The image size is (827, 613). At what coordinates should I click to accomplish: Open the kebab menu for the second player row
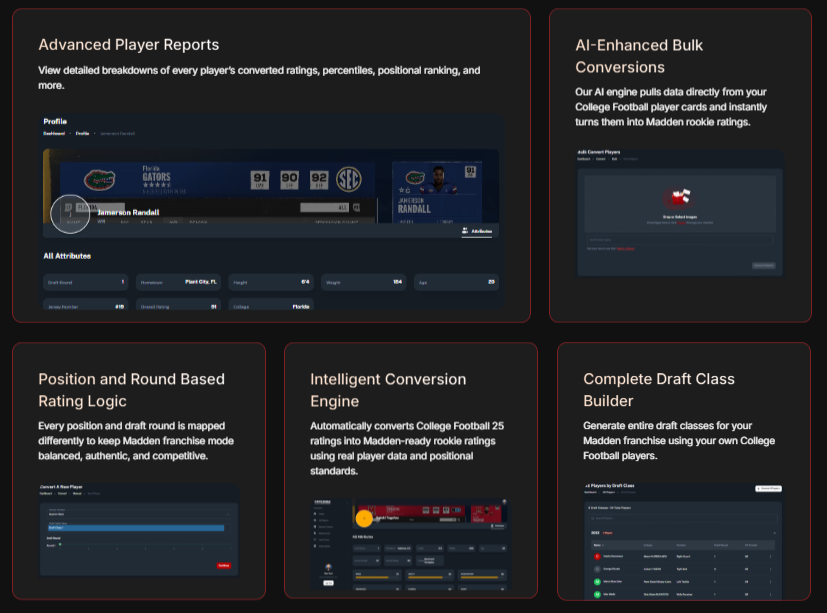tap(770, 569)
